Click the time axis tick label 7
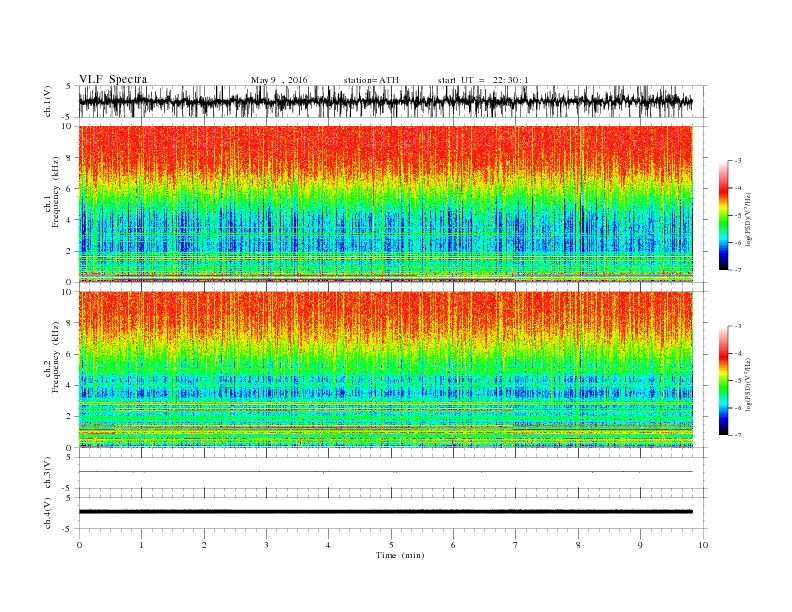This screenshot has height=612, width=792. click(516, 545)
